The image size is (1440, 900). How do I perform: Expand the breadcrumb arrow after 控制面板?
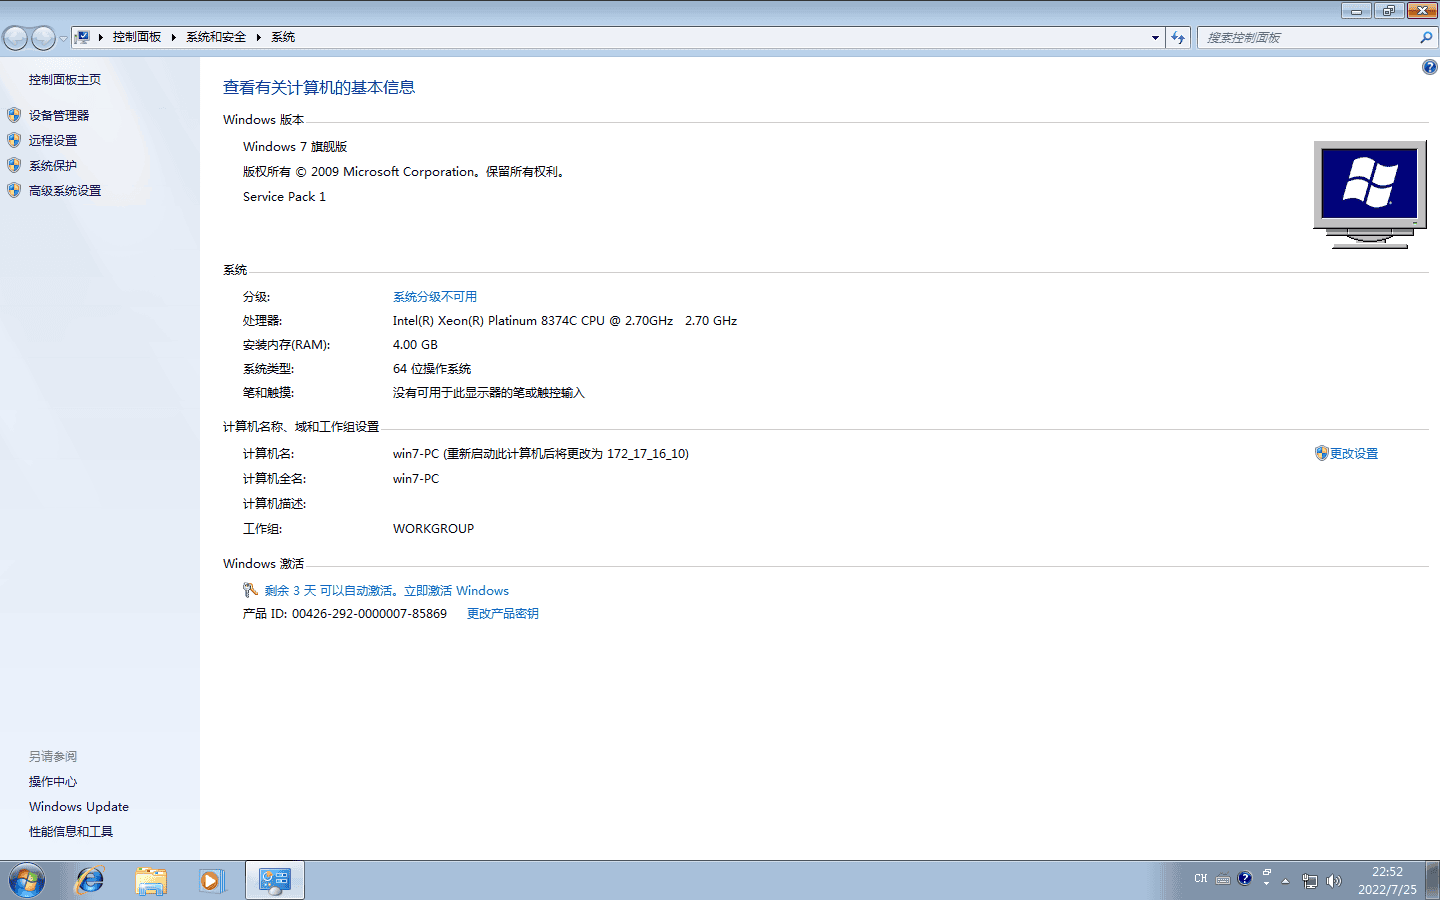pos(173,37)
